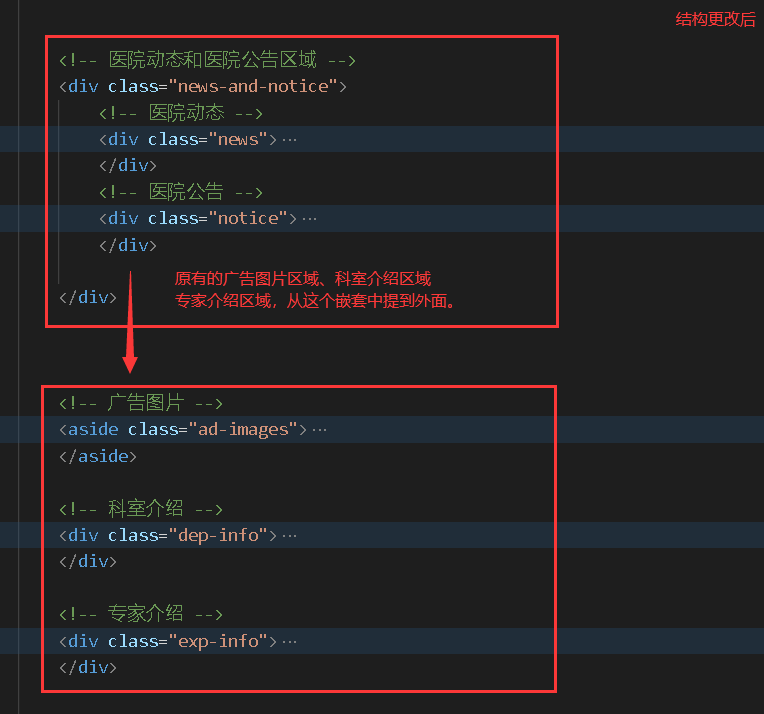Viewport: 764px width, 714px height.
Task: Click the red note starting with 原有的广告图片区域
Action: tap(303, 279)
